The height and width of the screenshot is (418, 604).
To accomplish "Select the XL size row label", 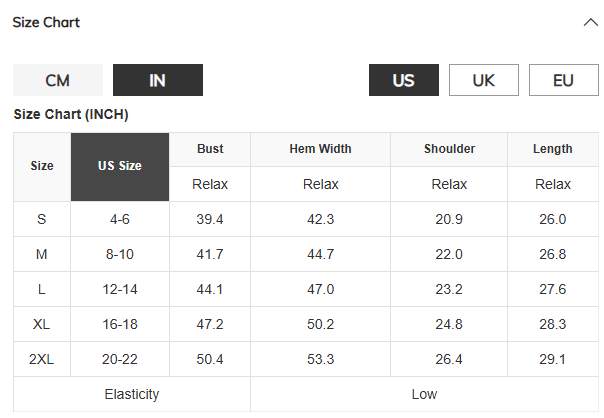I will pyautogui.click(x=42, y=324).
